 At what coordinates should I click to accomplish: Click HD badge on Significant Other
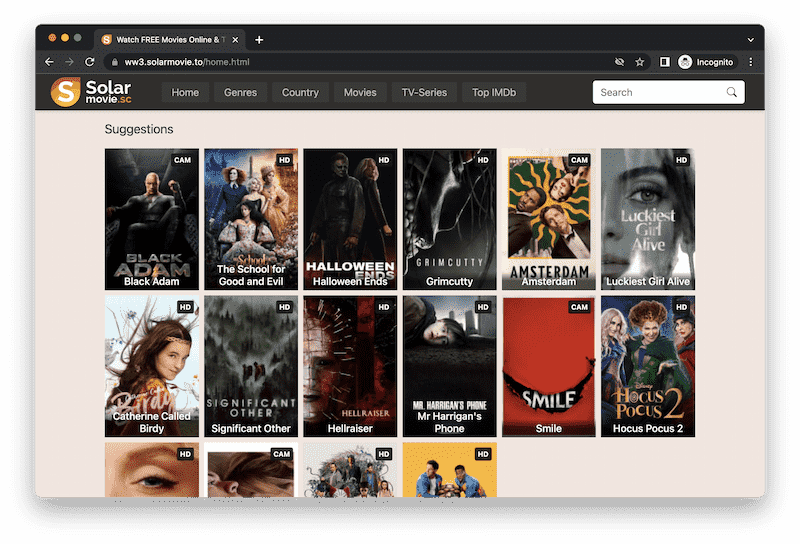(284, 307)
